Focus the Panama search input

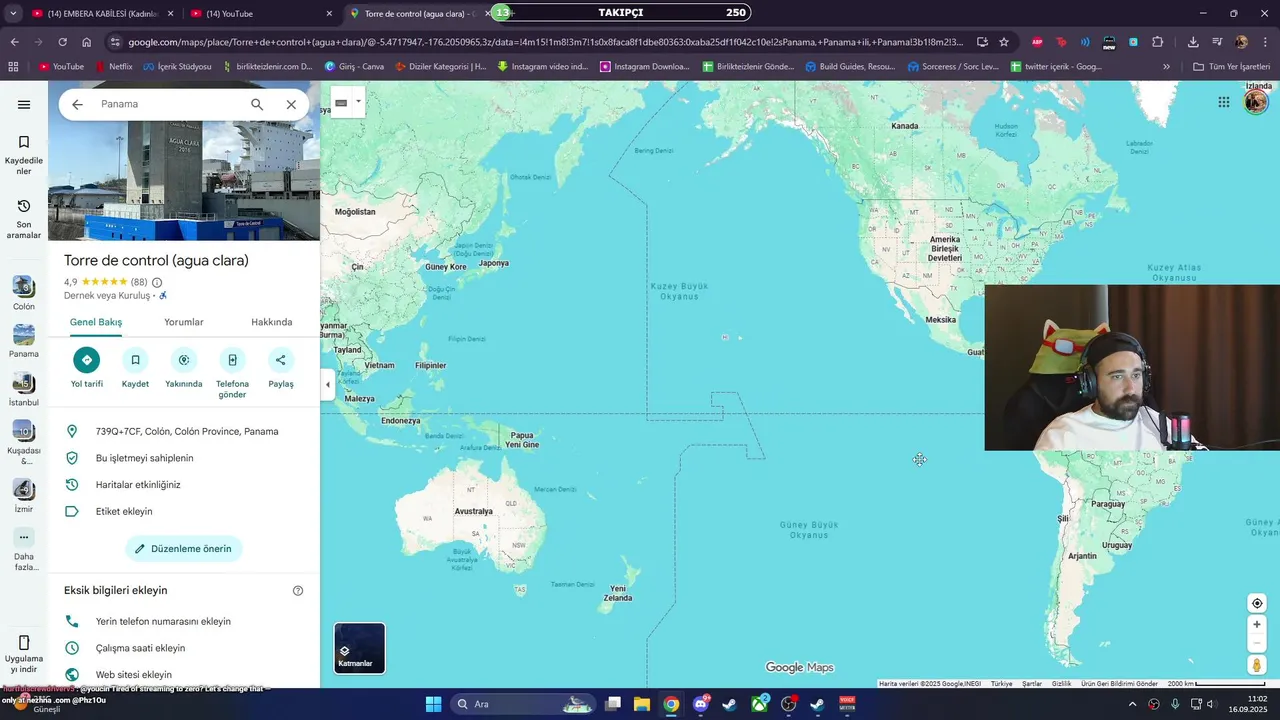point(168,104)
